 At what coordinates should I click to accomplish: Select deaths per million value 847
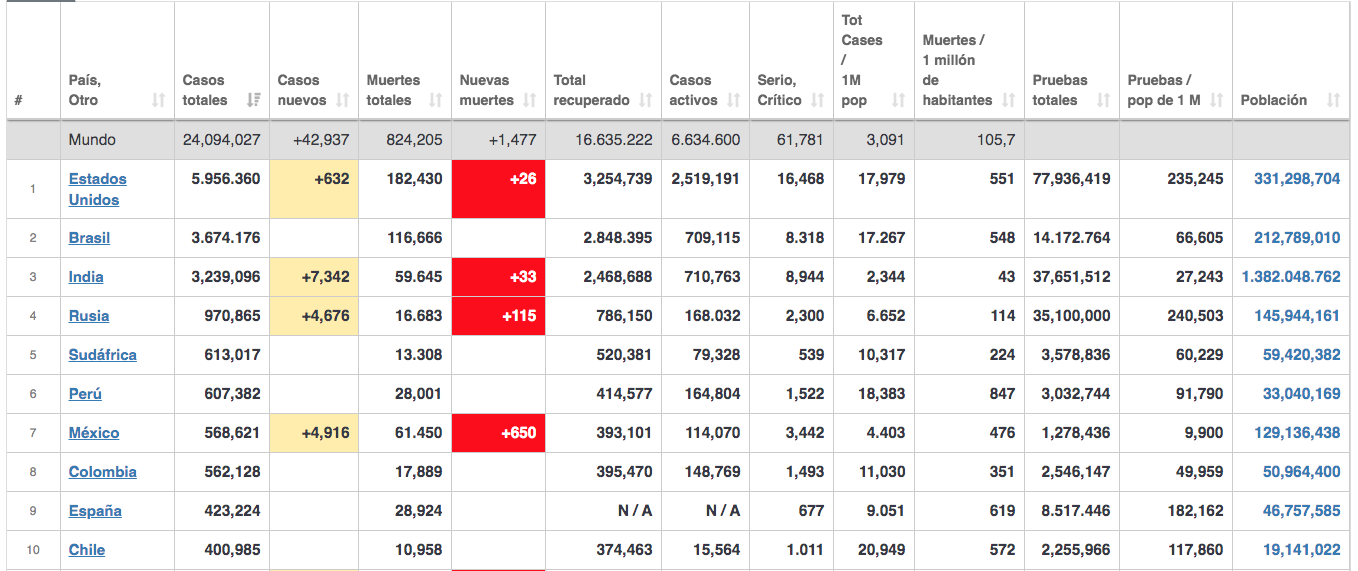tap(1002, 394)
